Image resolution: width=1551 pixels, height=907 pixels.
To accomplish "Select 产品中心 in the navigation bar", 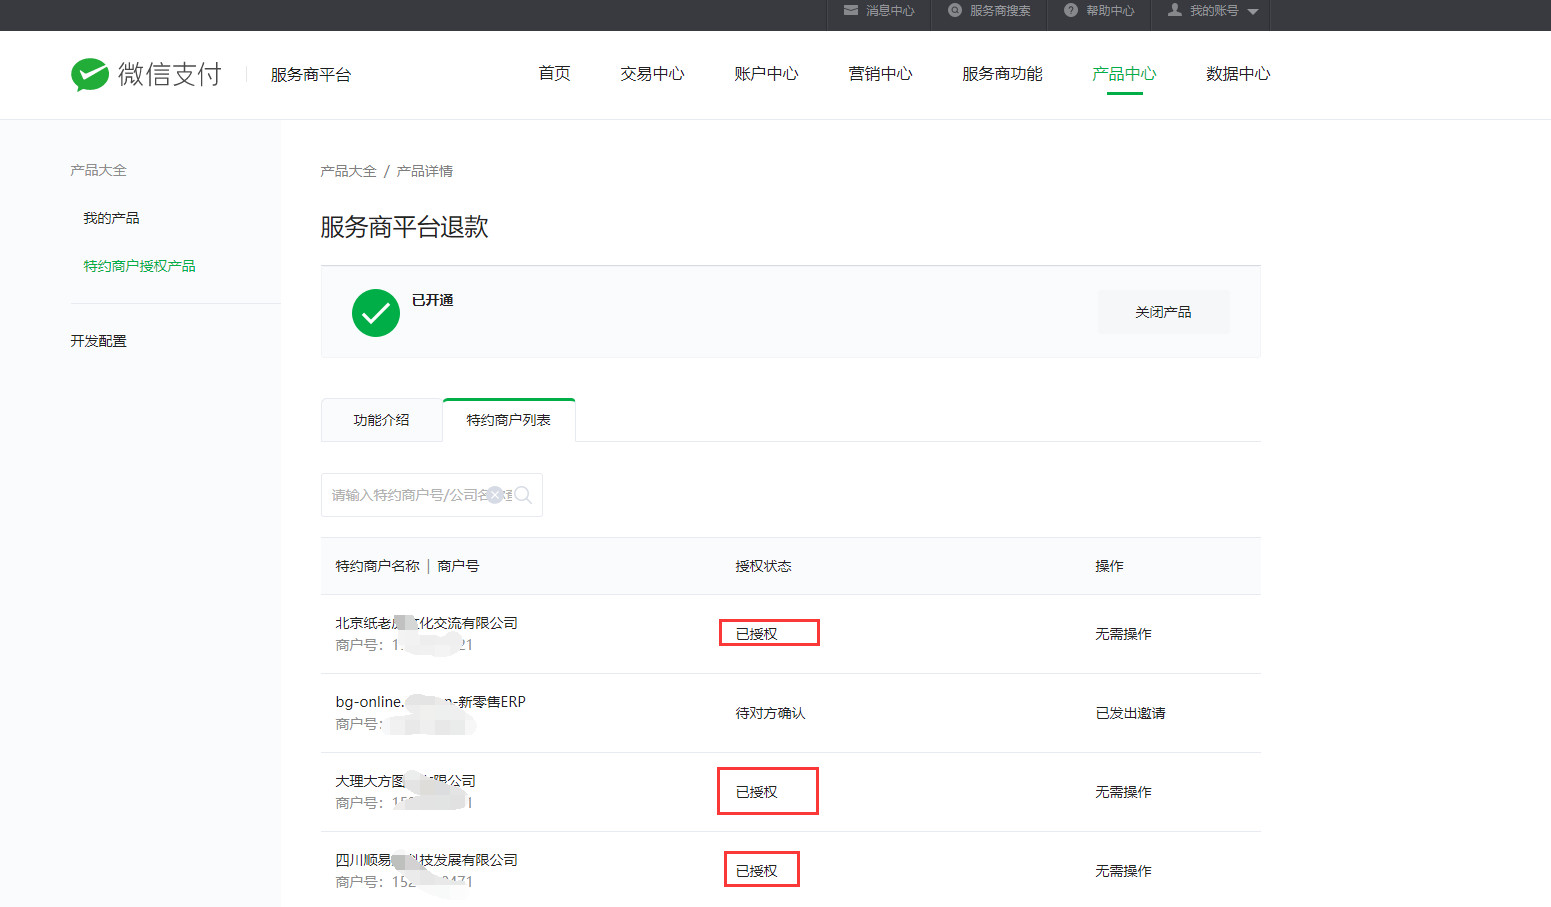I will (1124, 74).
